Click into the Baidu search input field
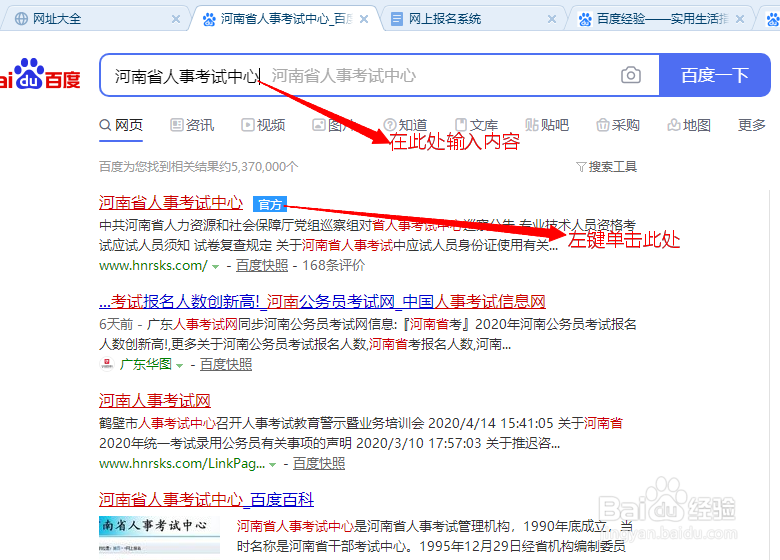The image size is (780, 560). click(x=379, y=75)
